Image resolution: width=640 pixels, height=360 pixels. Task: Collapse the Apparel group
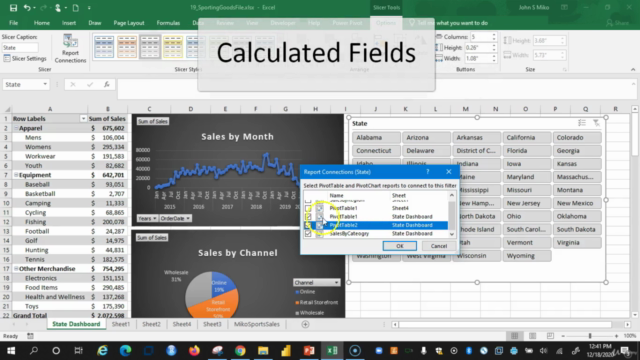pyautogui.click(x=16, y=128)
